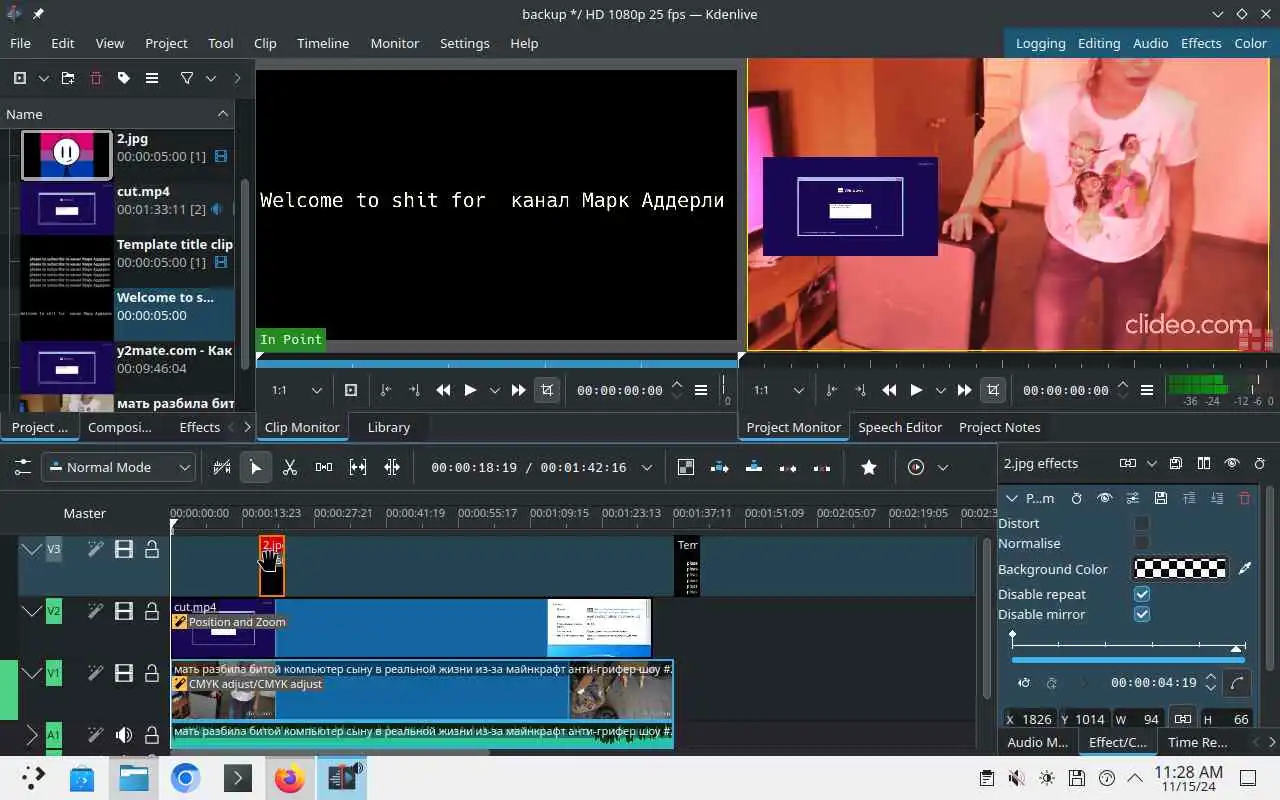The width and height of the screenshot is (1280, 800).
Task: Save the effect with floppy disk icon
Action: [1161, 498]
